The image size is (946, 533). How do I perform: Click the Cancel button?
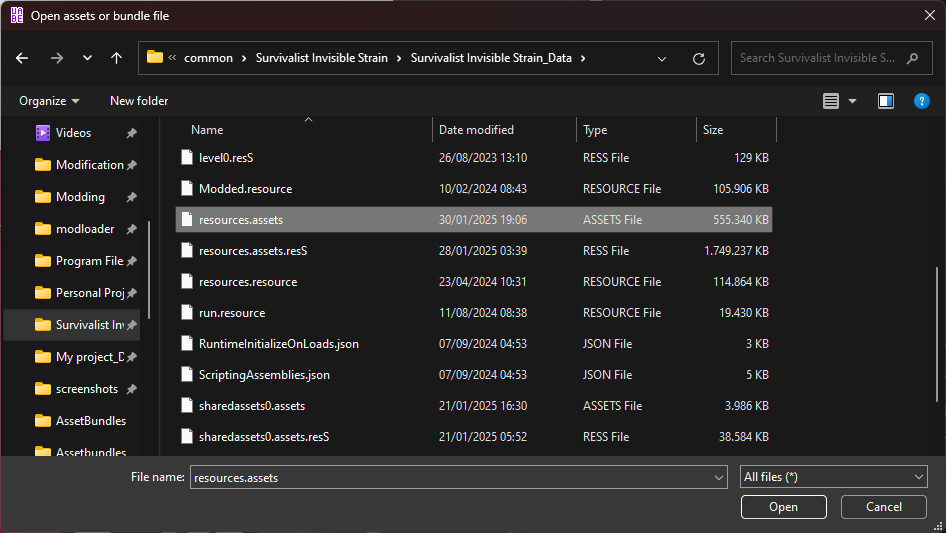(883, 507)
